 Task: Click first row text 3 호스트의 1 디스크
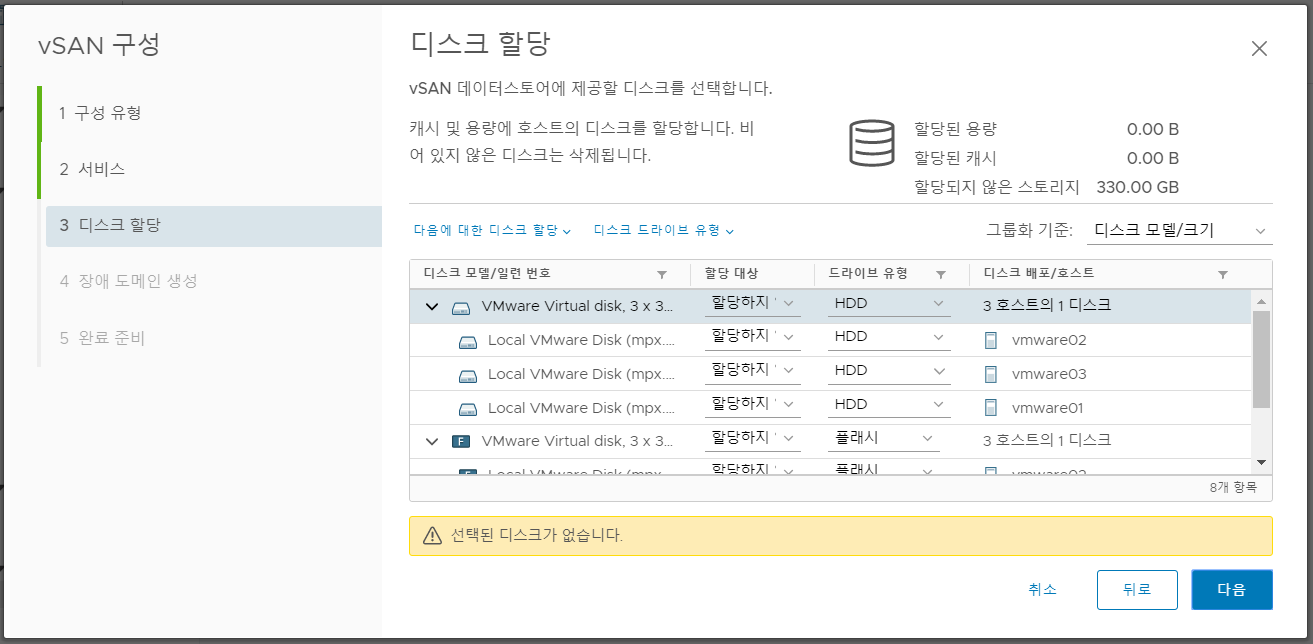coord(1047,305)
